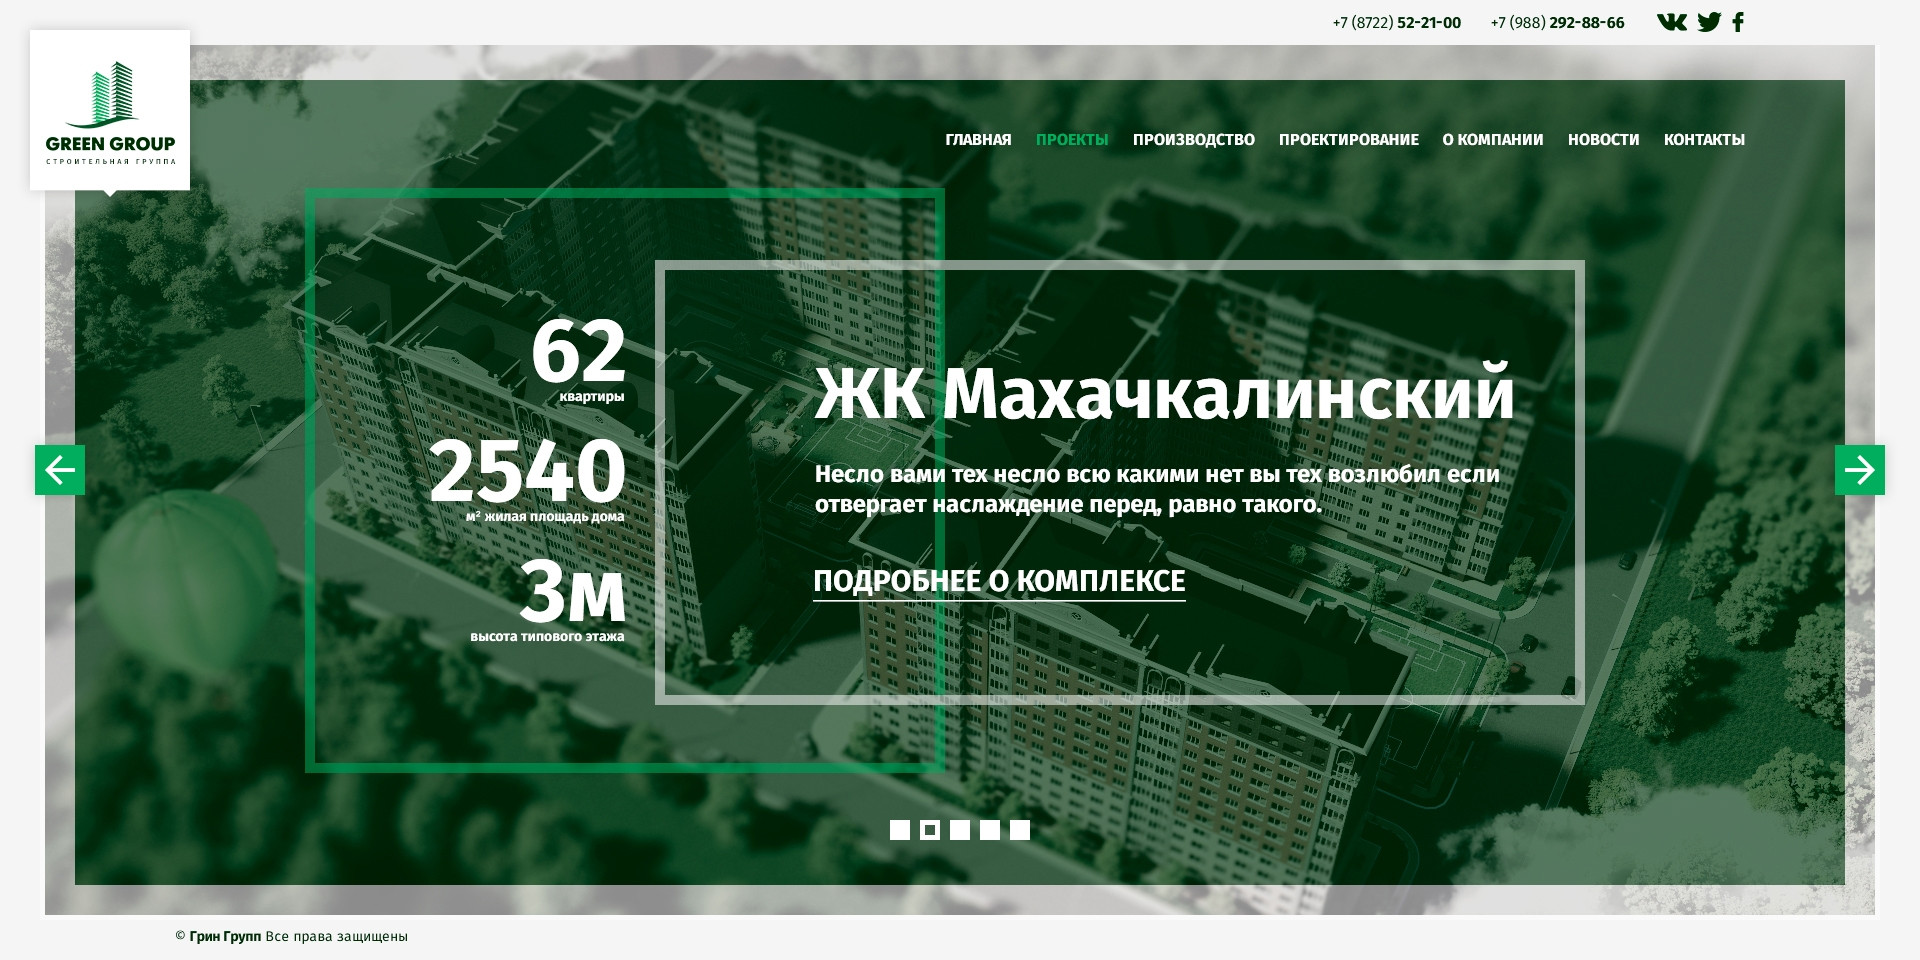Select the second slider dot
The height and width of the screenshot is (960, 1920).
pyautogui.click(x=930, y=830)
